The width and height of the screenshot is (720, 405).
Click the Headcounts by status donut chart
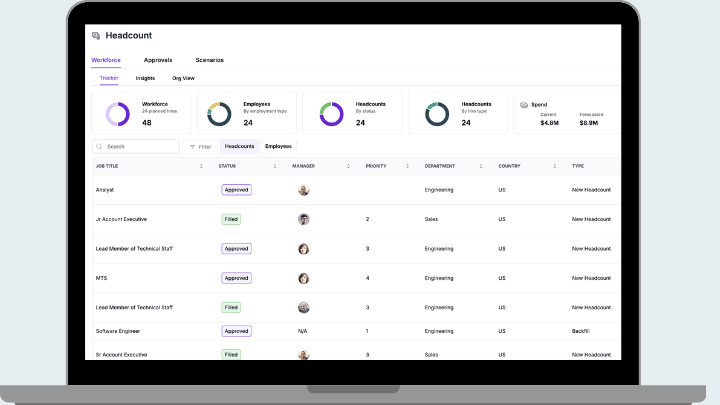click(x=331, y=114)
